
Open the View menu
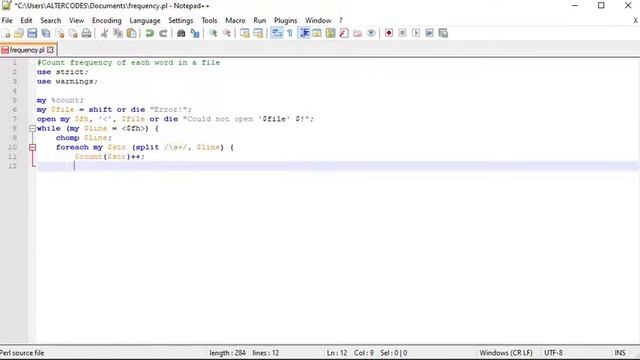click(76, 20)
